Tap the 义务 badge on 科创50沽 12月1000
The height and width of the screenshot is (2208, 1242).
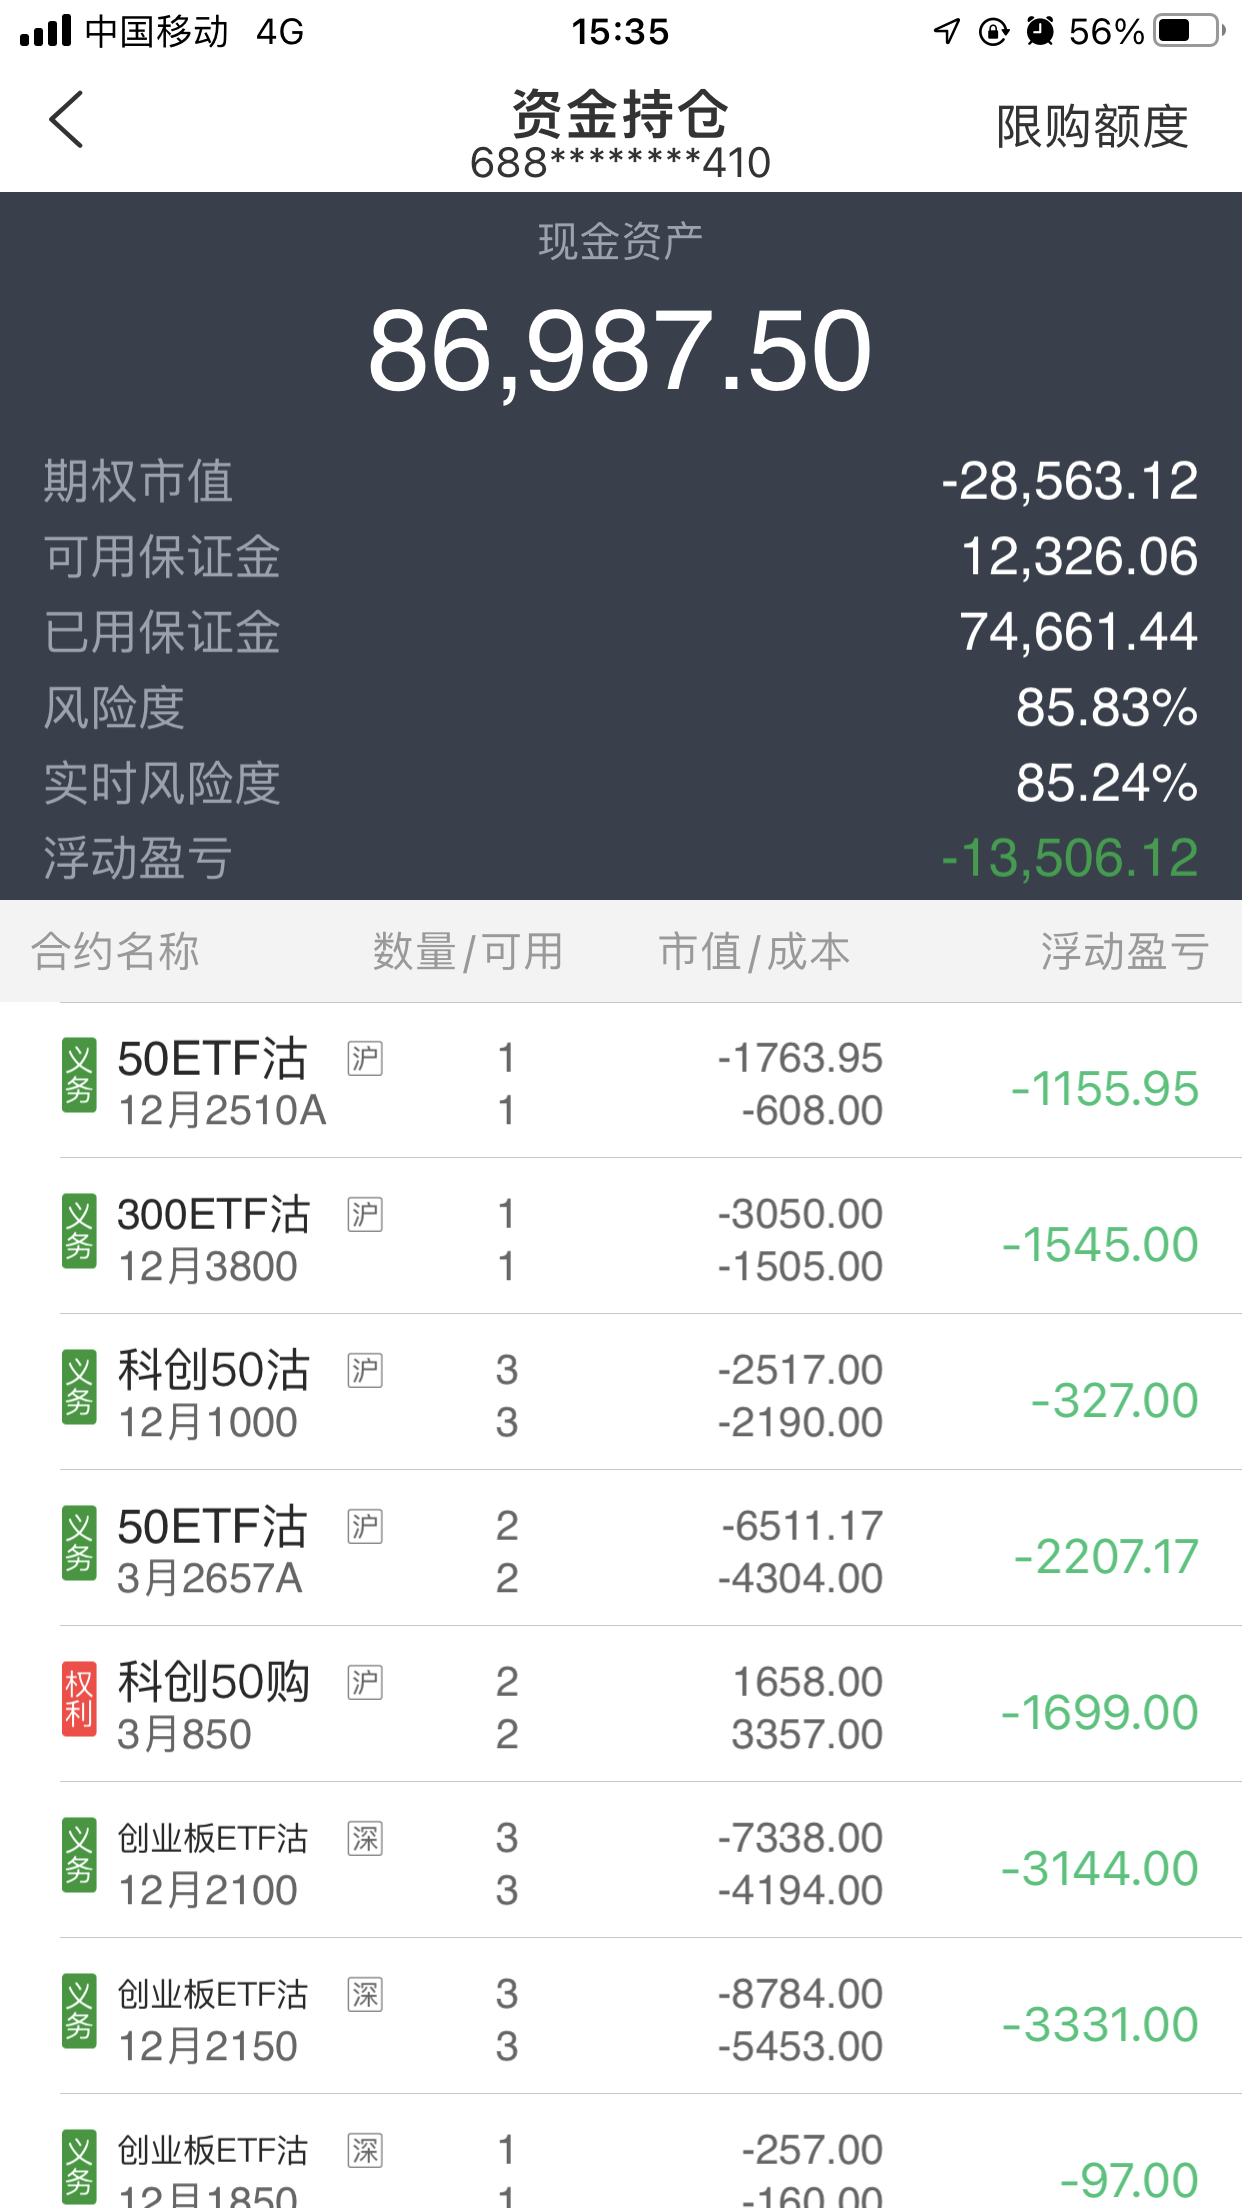(79, 1387)
